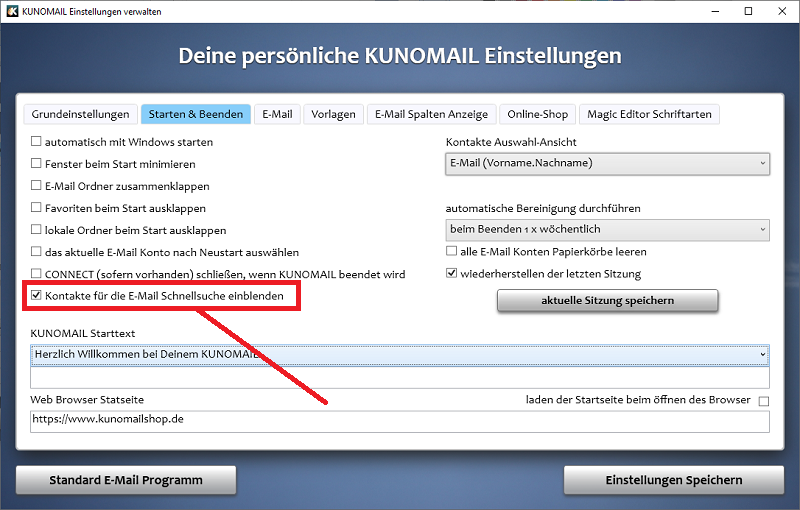Select Starten & Beenden tab
Viewport: 800px width, 510px height.
196,114
